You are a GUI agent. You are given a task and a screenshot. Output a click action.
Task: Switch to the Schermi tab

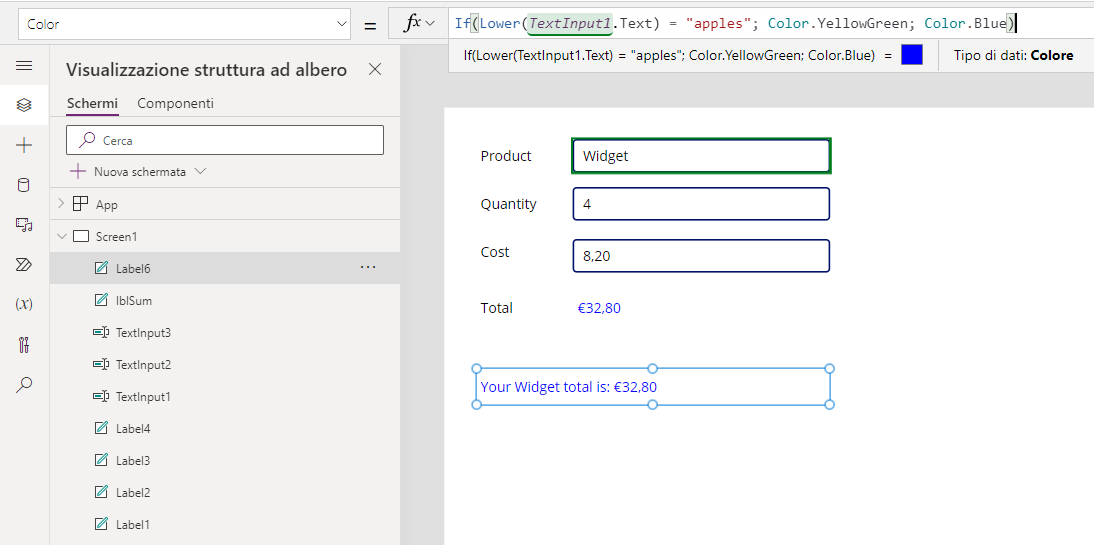(x=92, y=103)
